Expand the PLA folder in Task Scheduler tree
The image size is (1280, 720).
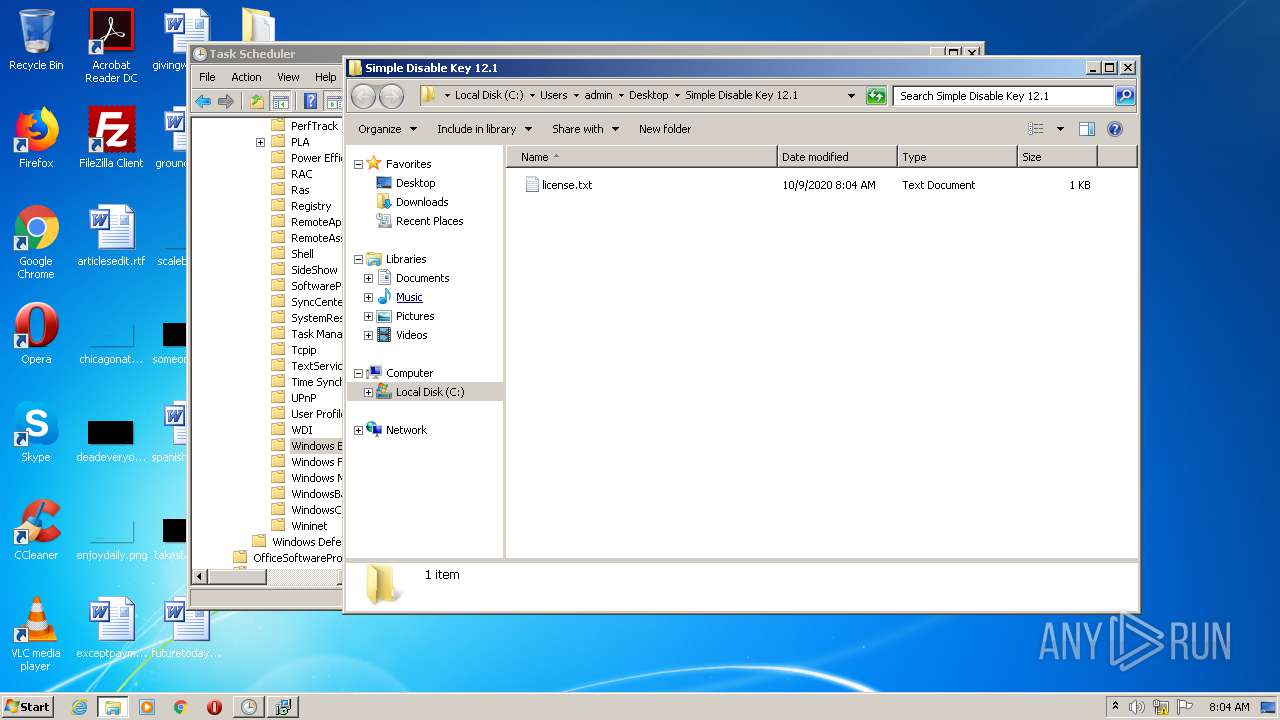260,142
